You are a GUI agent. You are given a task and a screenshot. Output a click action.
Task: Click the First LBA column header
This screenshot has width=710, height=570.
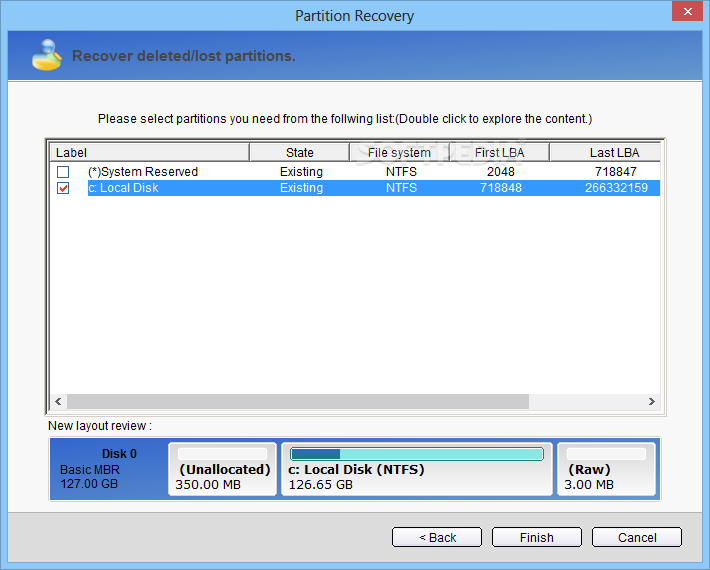point(499,153)
